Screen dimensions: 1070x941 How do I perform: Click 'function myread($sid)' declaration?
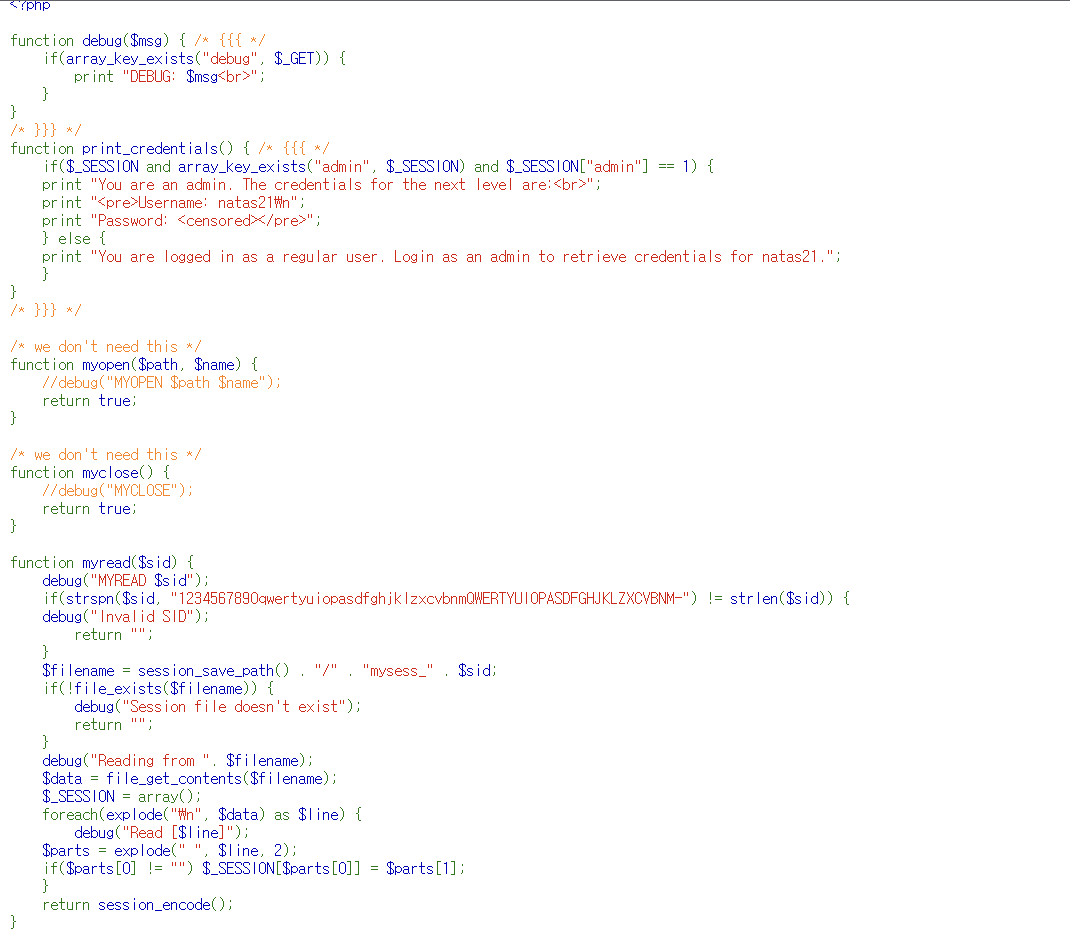pyautogui.click(x=102, y=562)
